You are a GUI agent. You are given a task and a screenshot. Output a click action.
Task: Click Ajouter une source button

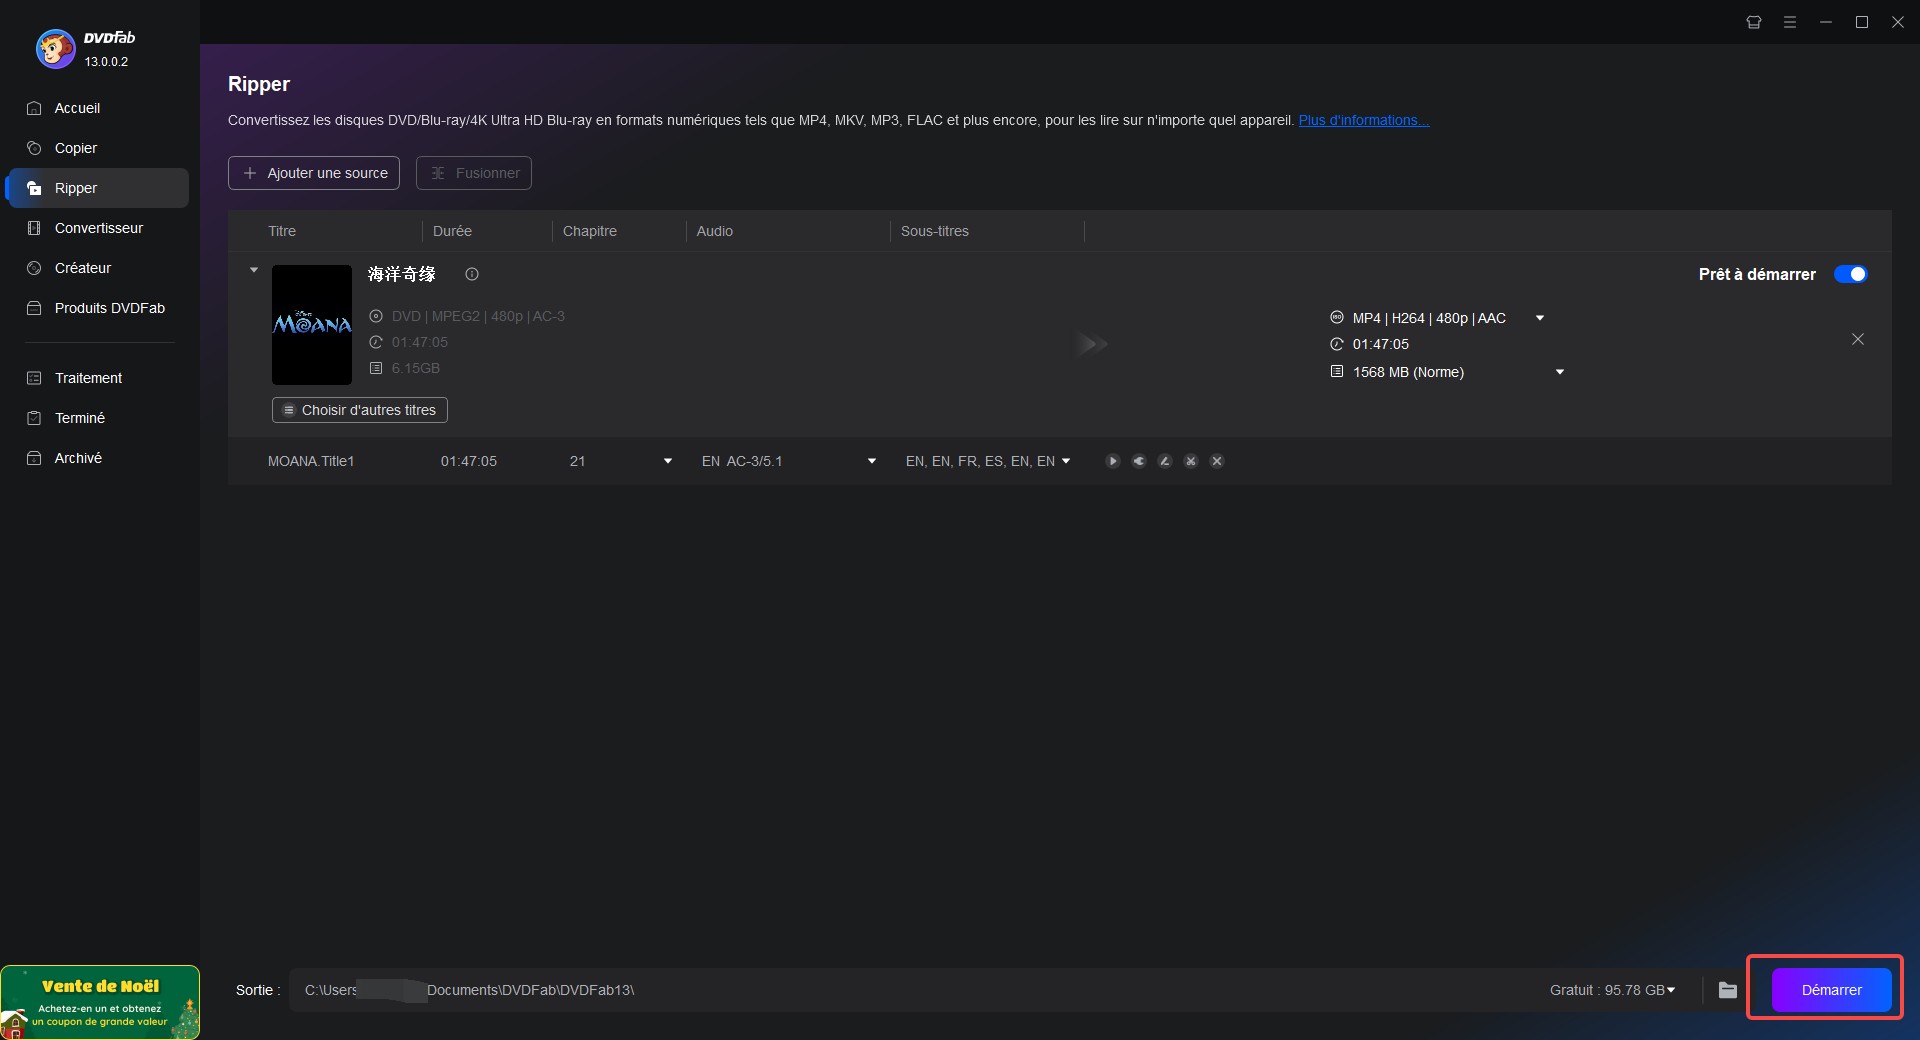(x=314, y=173)
